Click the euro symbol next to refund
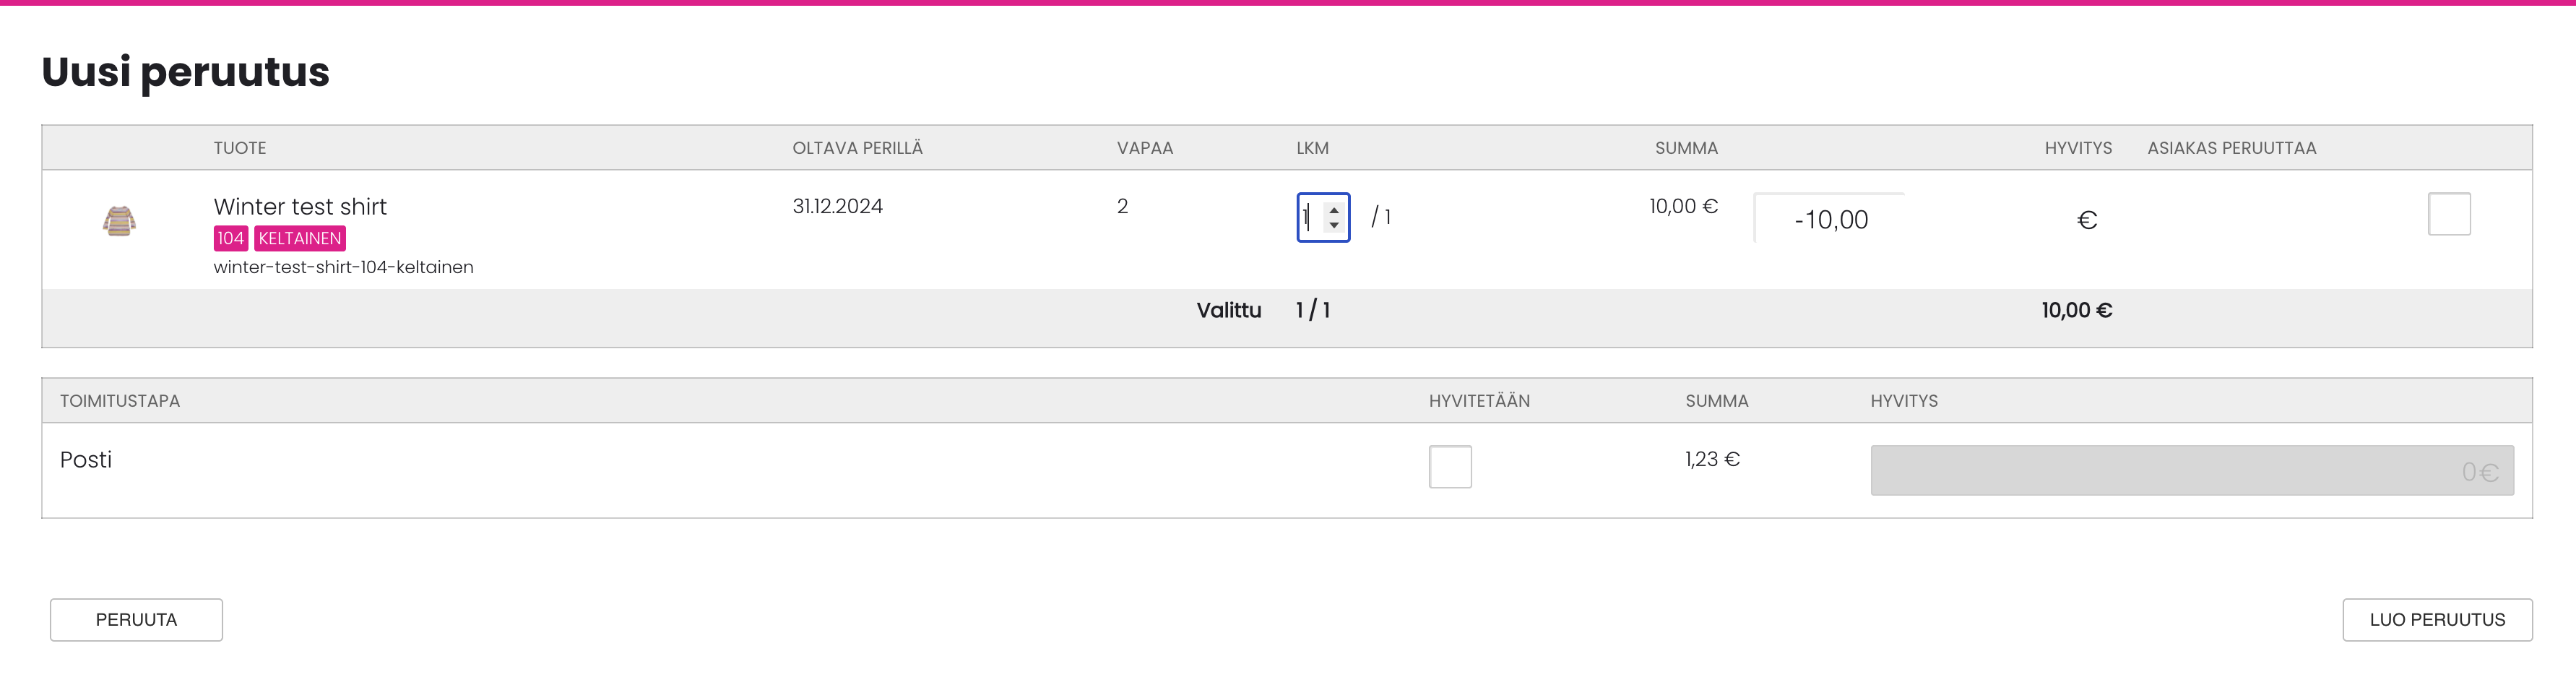 [2087, 220]
